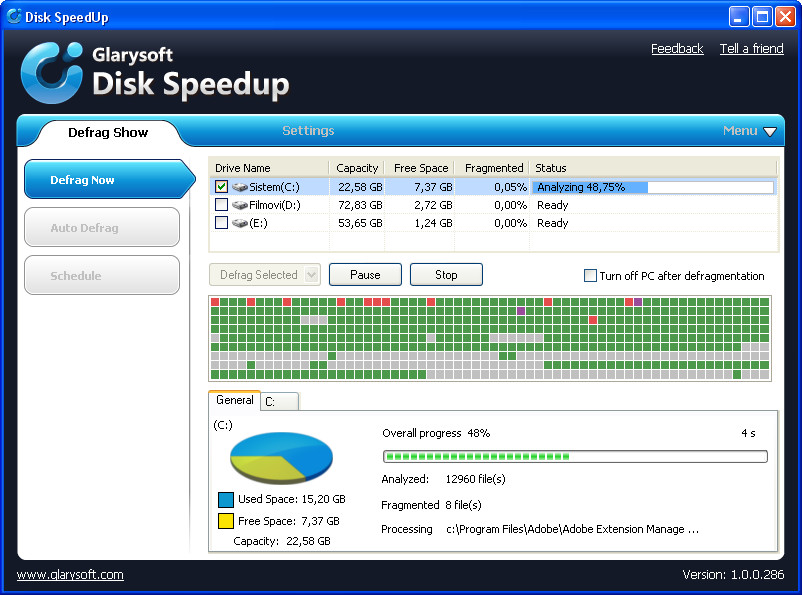The width and height of the screenshot is (802, 595).
Task: Switch to the Defrag Show tab
Action: (x=108, y=133)
